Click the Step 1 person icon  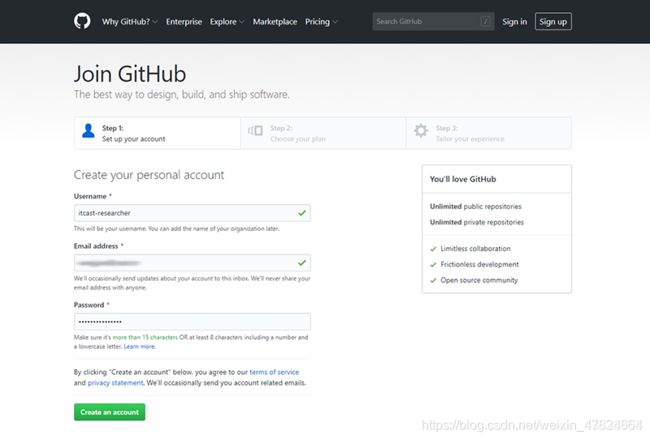click(88, 131)
